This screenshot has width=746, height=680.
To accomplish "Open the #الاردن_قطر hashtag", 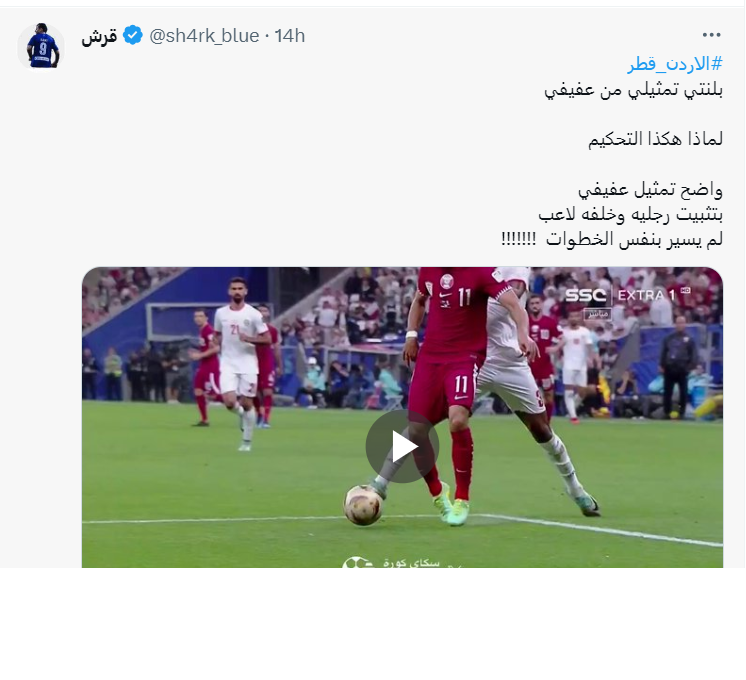I will point(675,64).
